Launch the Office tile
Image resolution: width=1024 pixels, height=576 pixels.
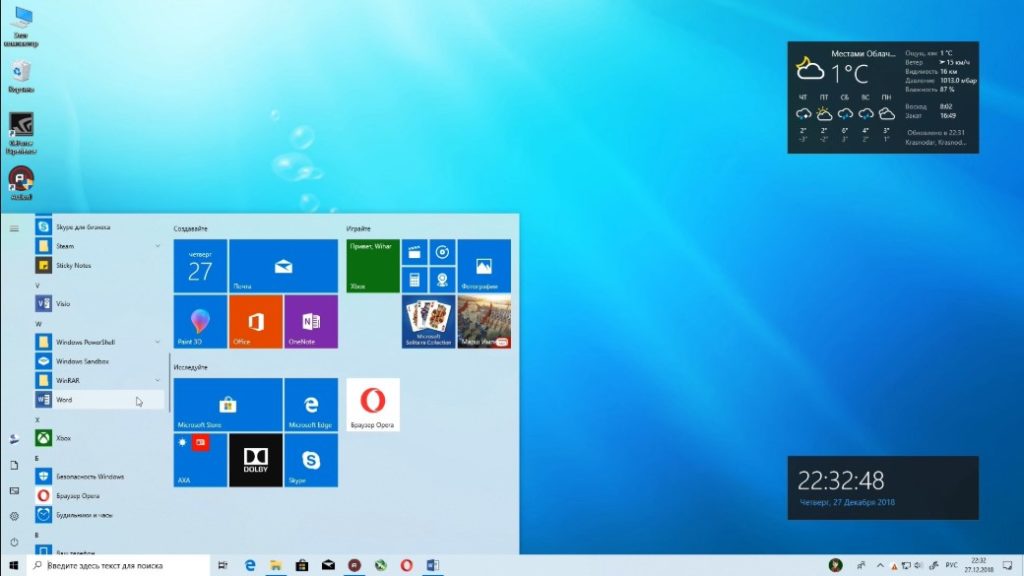pos(255,321)
